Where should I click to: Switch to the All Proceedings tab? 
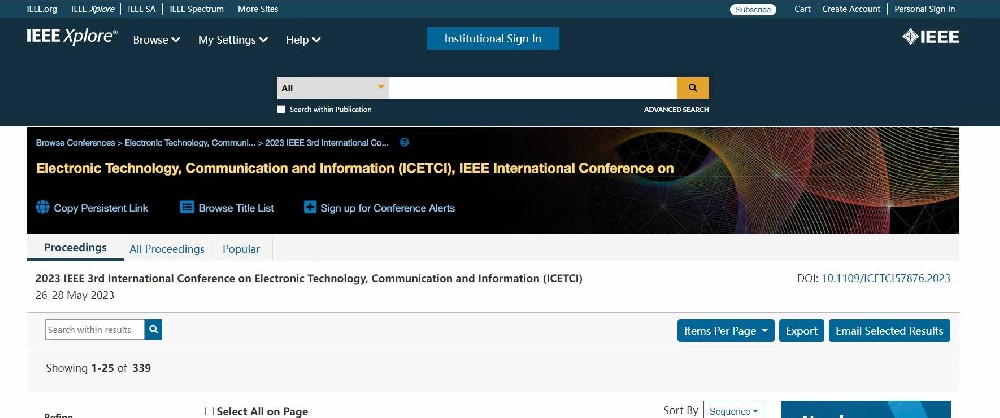pyautogui.click(x=167, y=249)
